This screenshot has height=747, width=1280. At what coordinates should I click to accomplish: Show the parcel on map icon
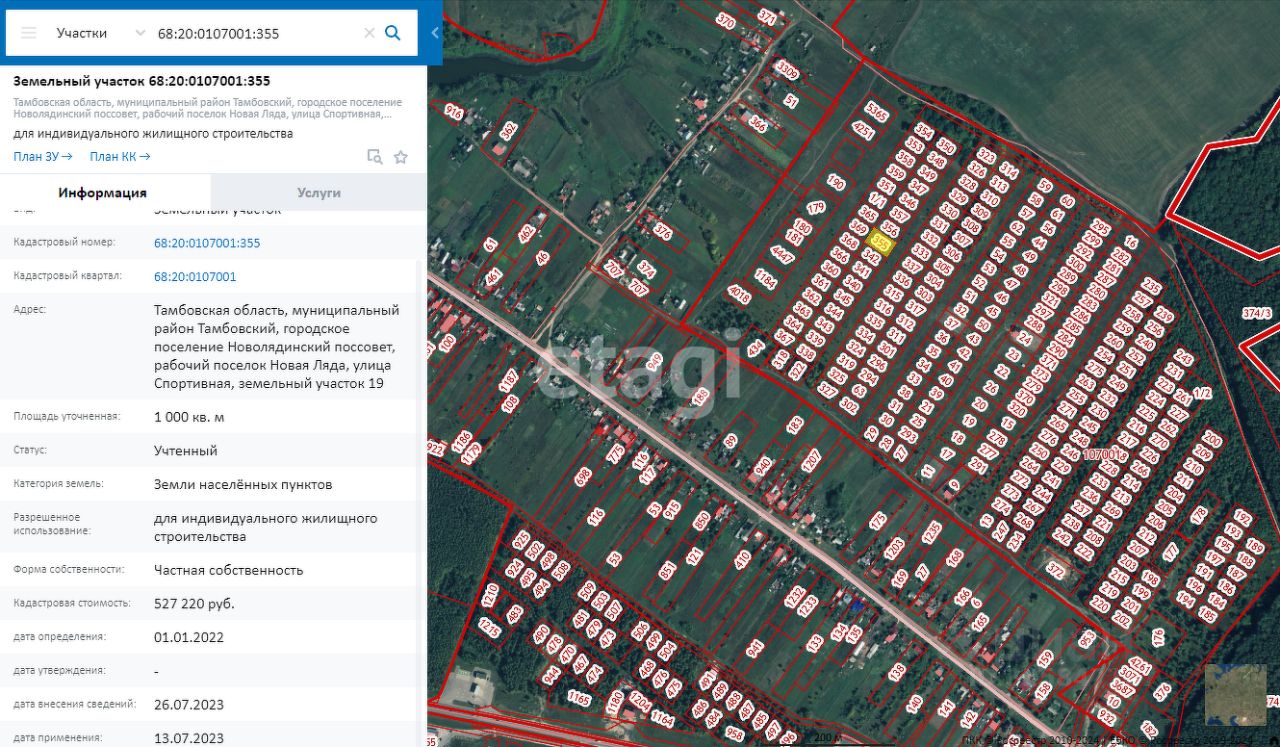click(375, 156)
